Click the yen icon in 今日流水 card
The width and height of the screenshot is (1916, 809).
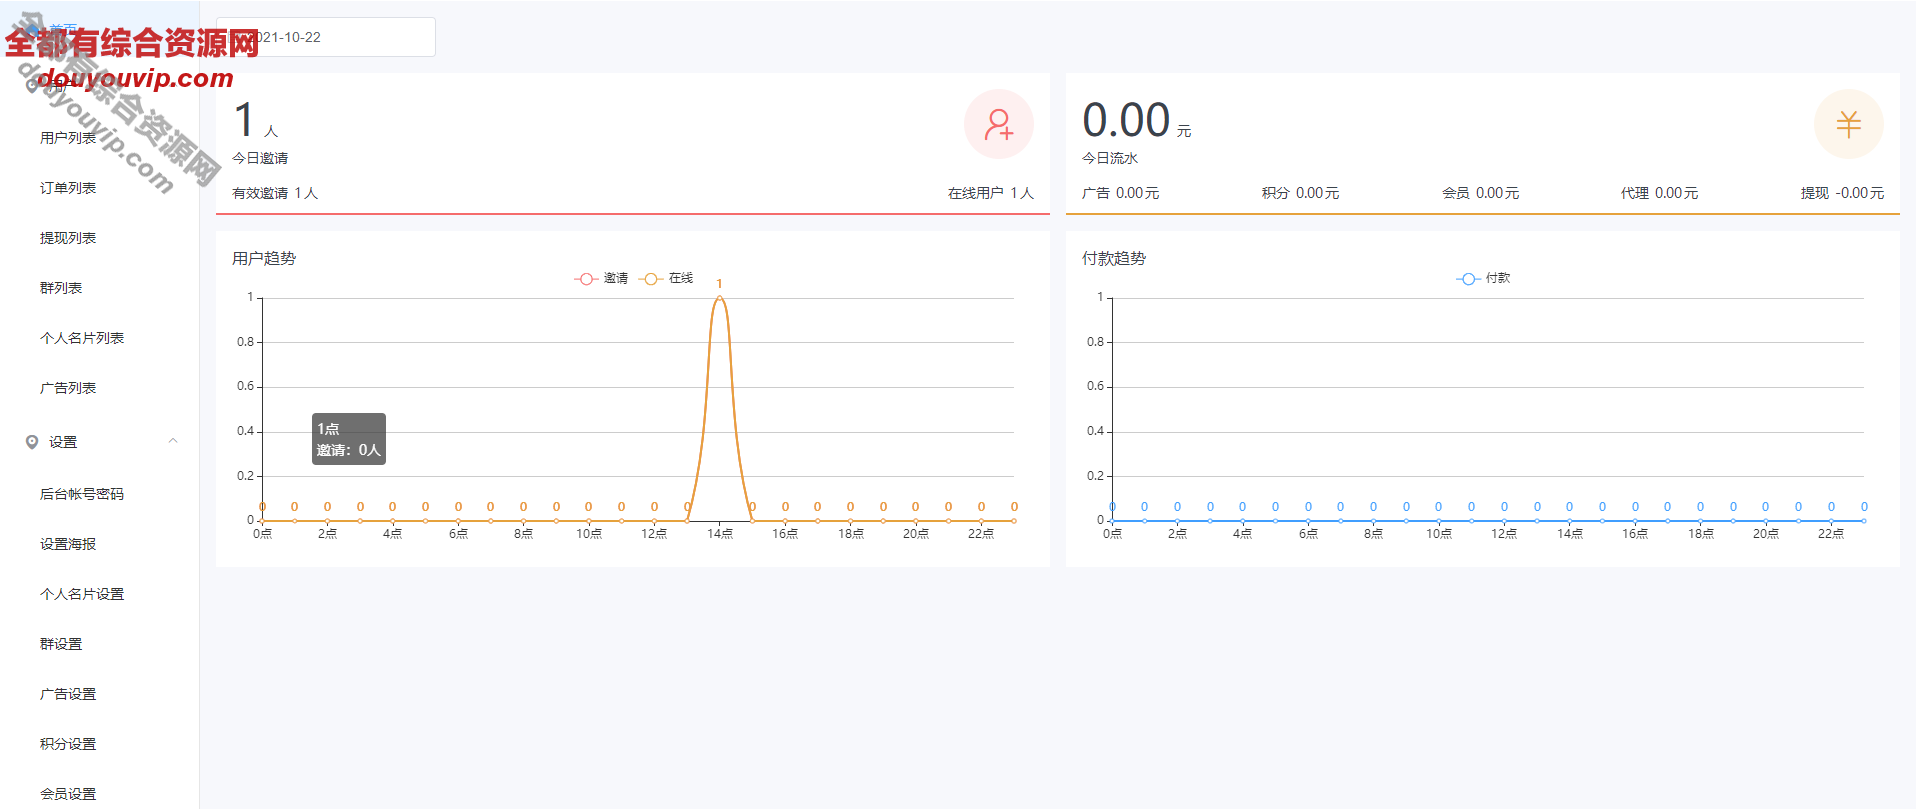coord(1848,124)
